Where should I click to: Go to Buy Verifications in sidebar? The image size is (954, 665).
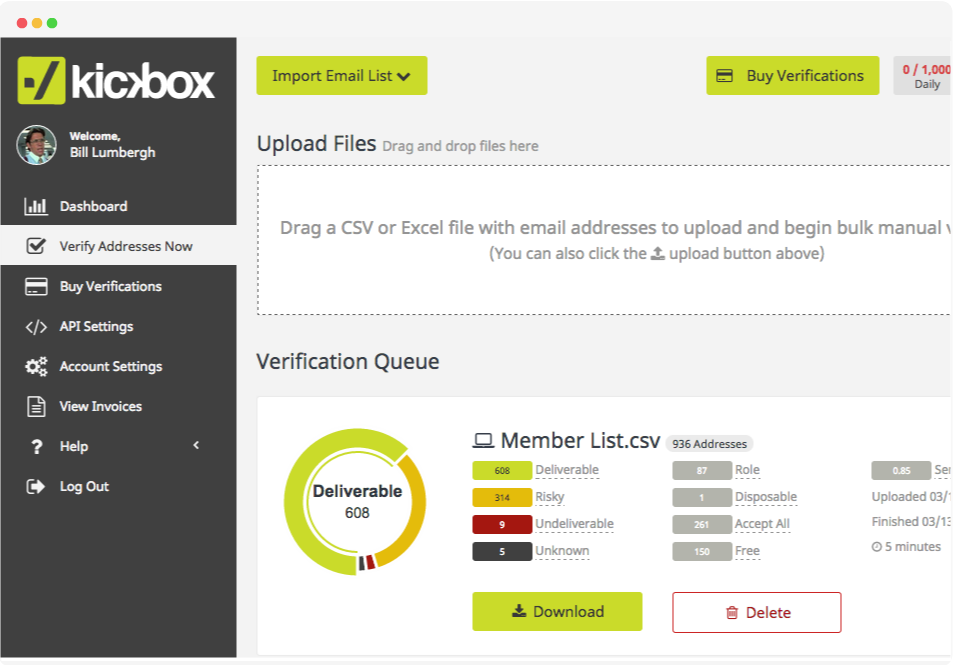pos(119,286)
